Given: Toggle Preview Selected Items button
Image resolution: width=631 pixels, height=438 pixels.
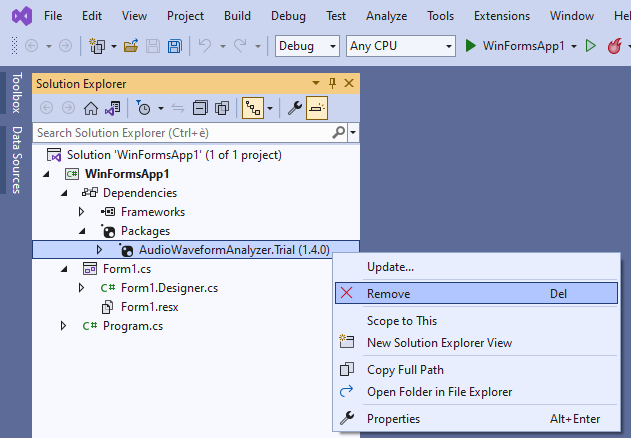Looking at the screenshot, I should pos(317,108).
